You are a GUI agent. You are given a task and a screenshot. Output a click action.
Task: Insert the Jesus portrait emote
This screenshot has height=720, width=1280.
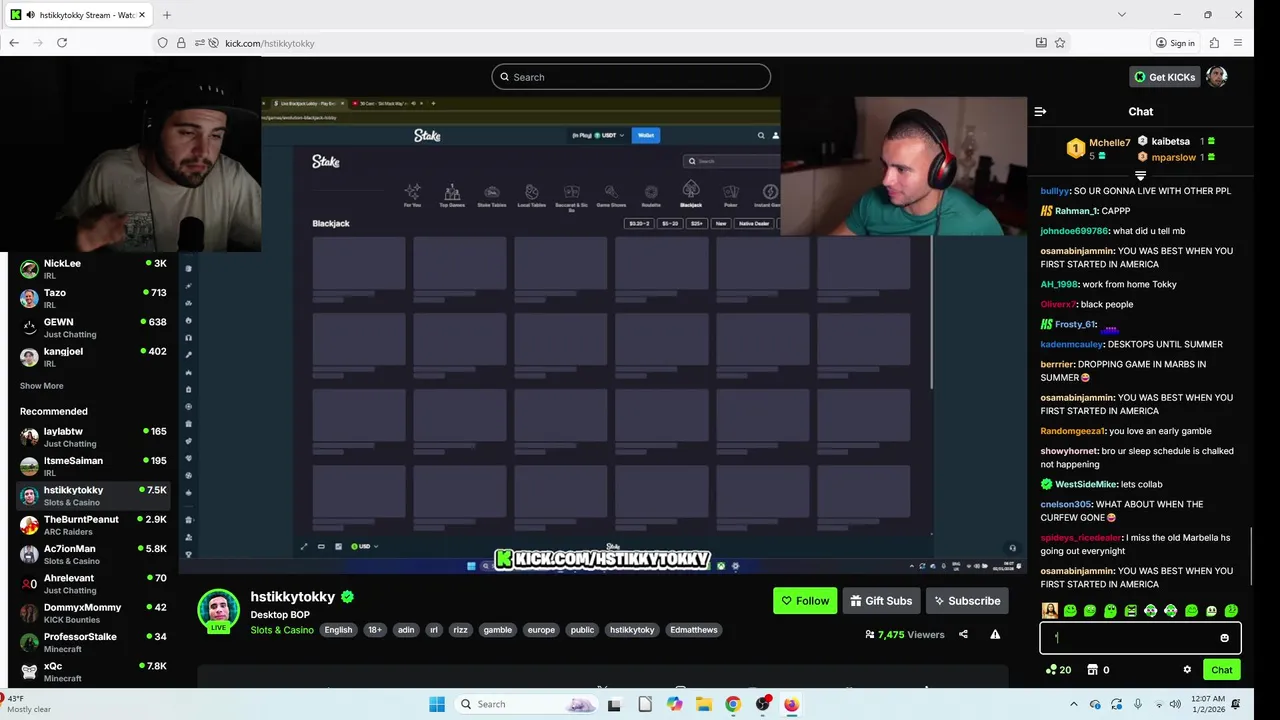click(x=1050, y=611)
